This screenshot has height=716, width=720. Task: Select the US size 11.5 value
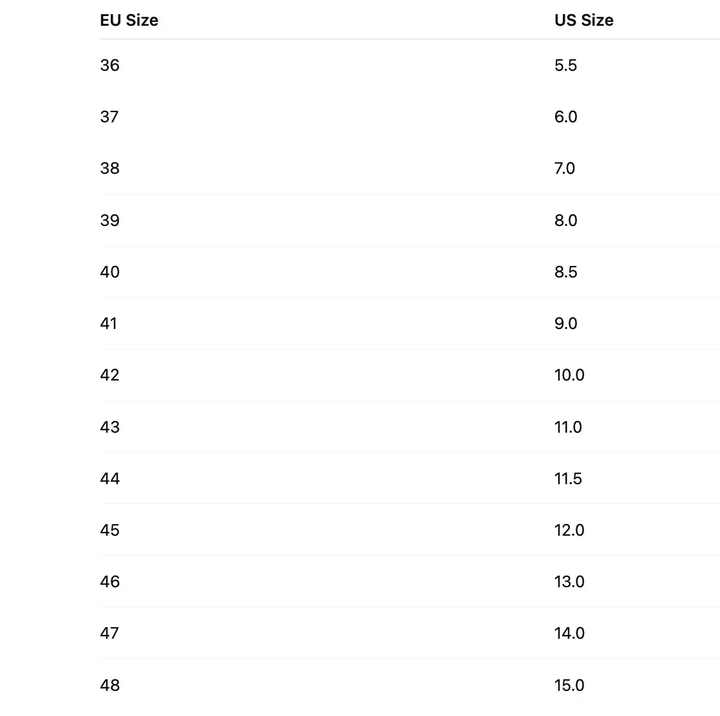[568, 479]
